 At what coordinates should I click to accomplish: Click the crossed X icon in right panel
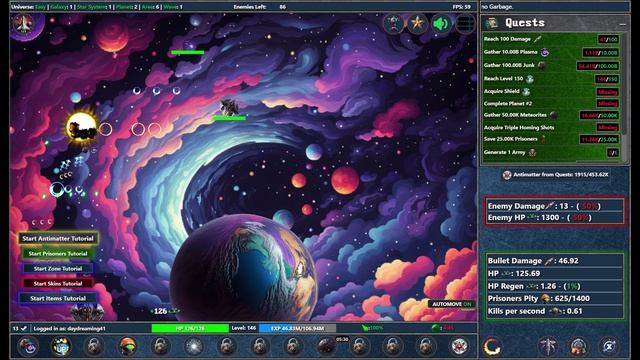coord(609,346)
